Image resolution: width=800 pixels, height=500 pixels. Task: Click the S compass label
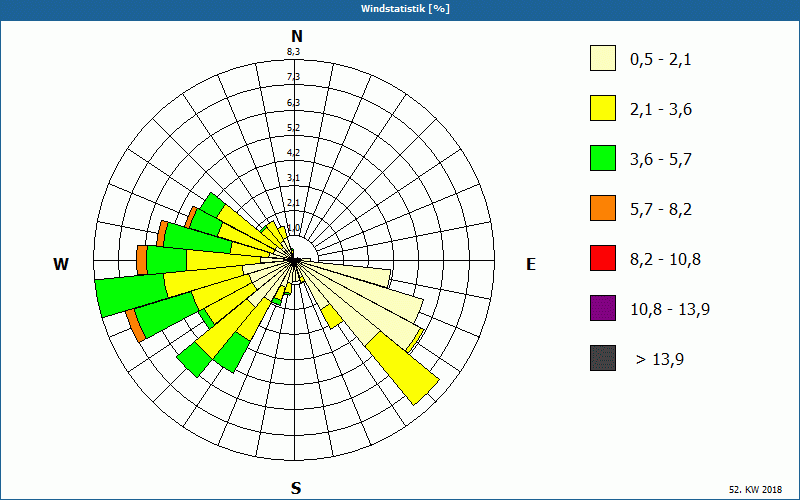pyautogui.click(x=296, y=488)
